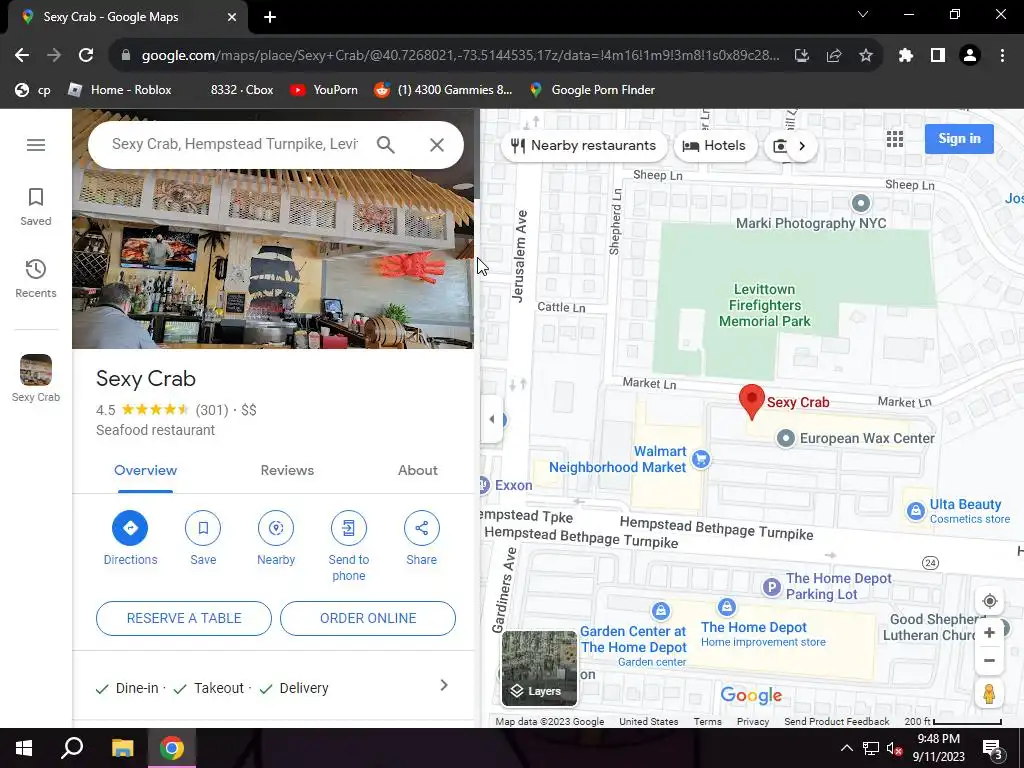Viewport: 1024px width, 768px height.
Task: Filter by Hotels chip
Action: pyautogui.click(x=714, y=146)
